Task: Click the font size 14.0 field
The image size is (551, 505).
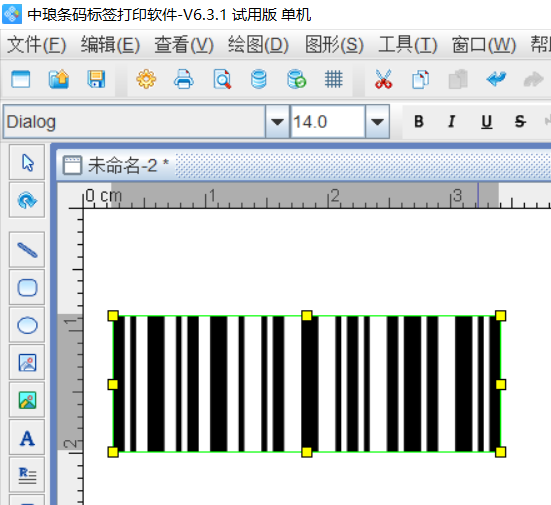Action: click(x=327, y=122)
